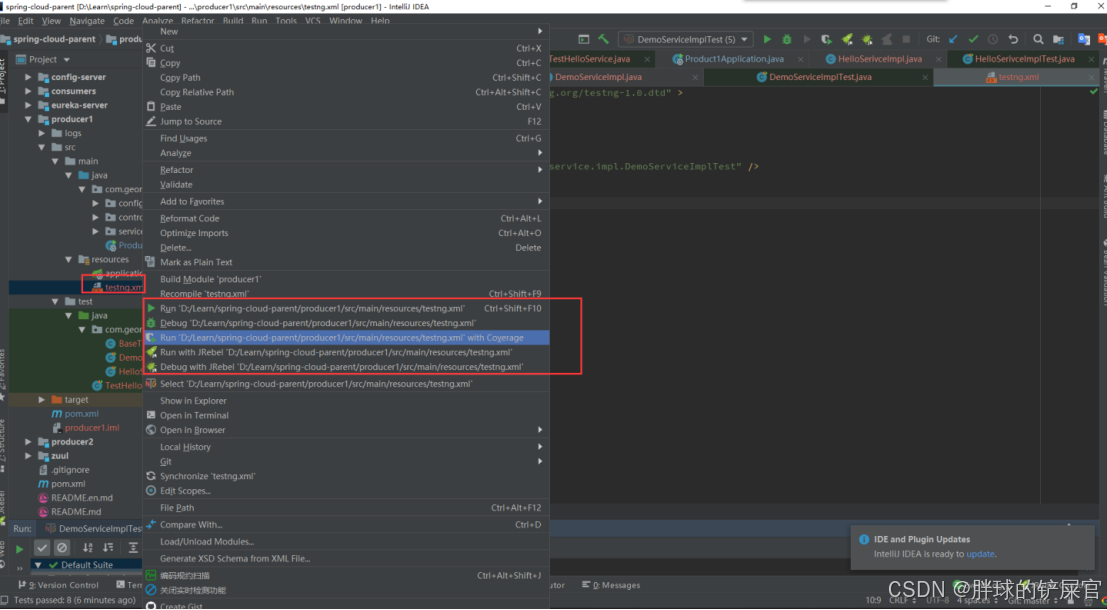The width and height of the screenshot is (1107, 610).
Task: Open the View menu in menu bar
Action: tap(52, 21)
